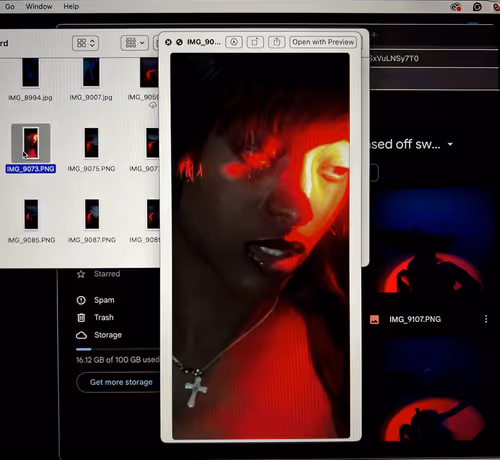Switch Finder view mode with icon view selector
Screen dimensions: 500x460
tap(85, 43)
